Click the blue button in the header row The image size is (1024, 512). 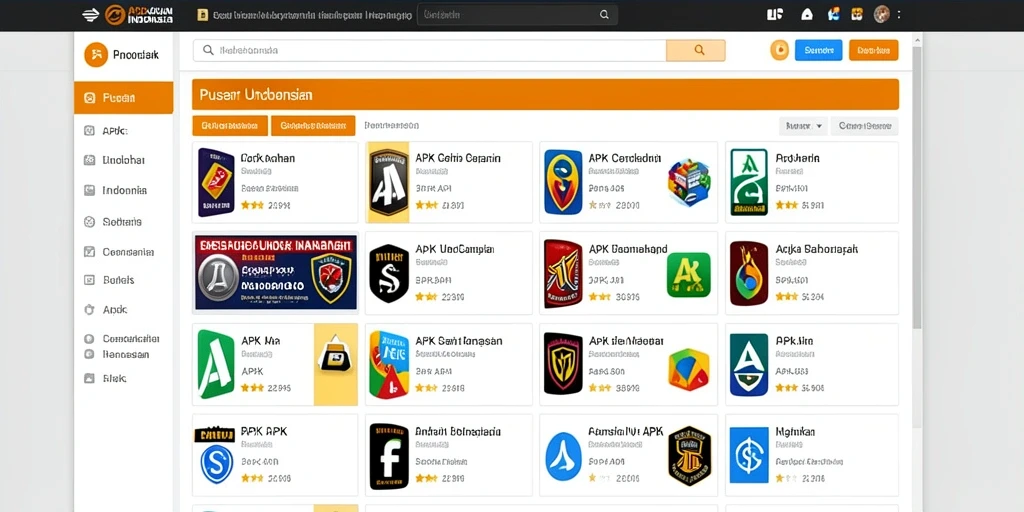tap(818, 50)
